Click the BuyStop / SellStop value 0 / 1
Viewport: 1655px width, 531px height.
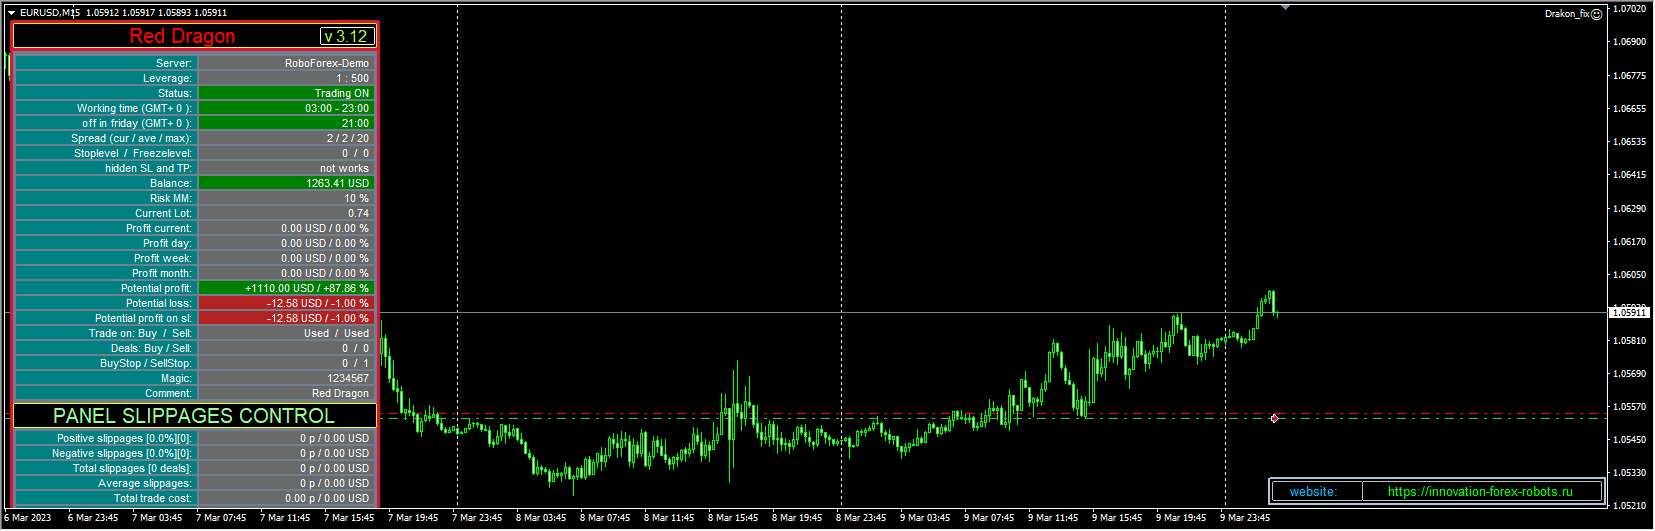tap(285, 363)
